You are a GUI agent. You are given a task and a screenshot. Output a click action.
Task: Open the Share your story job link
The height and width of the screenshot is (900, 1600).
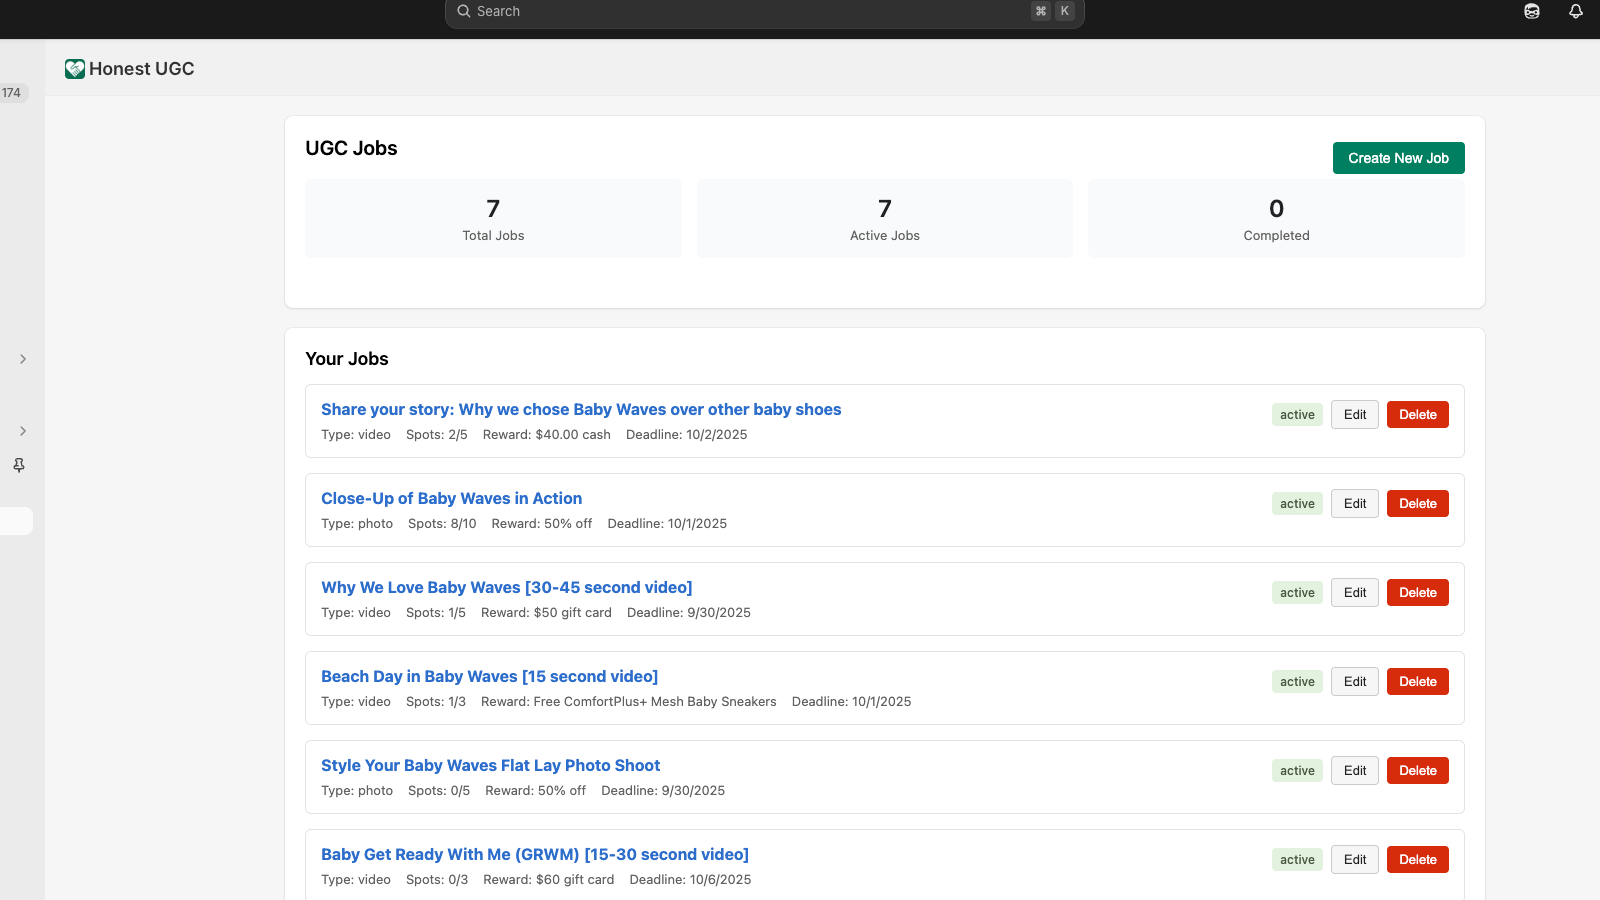pos(580,410)
